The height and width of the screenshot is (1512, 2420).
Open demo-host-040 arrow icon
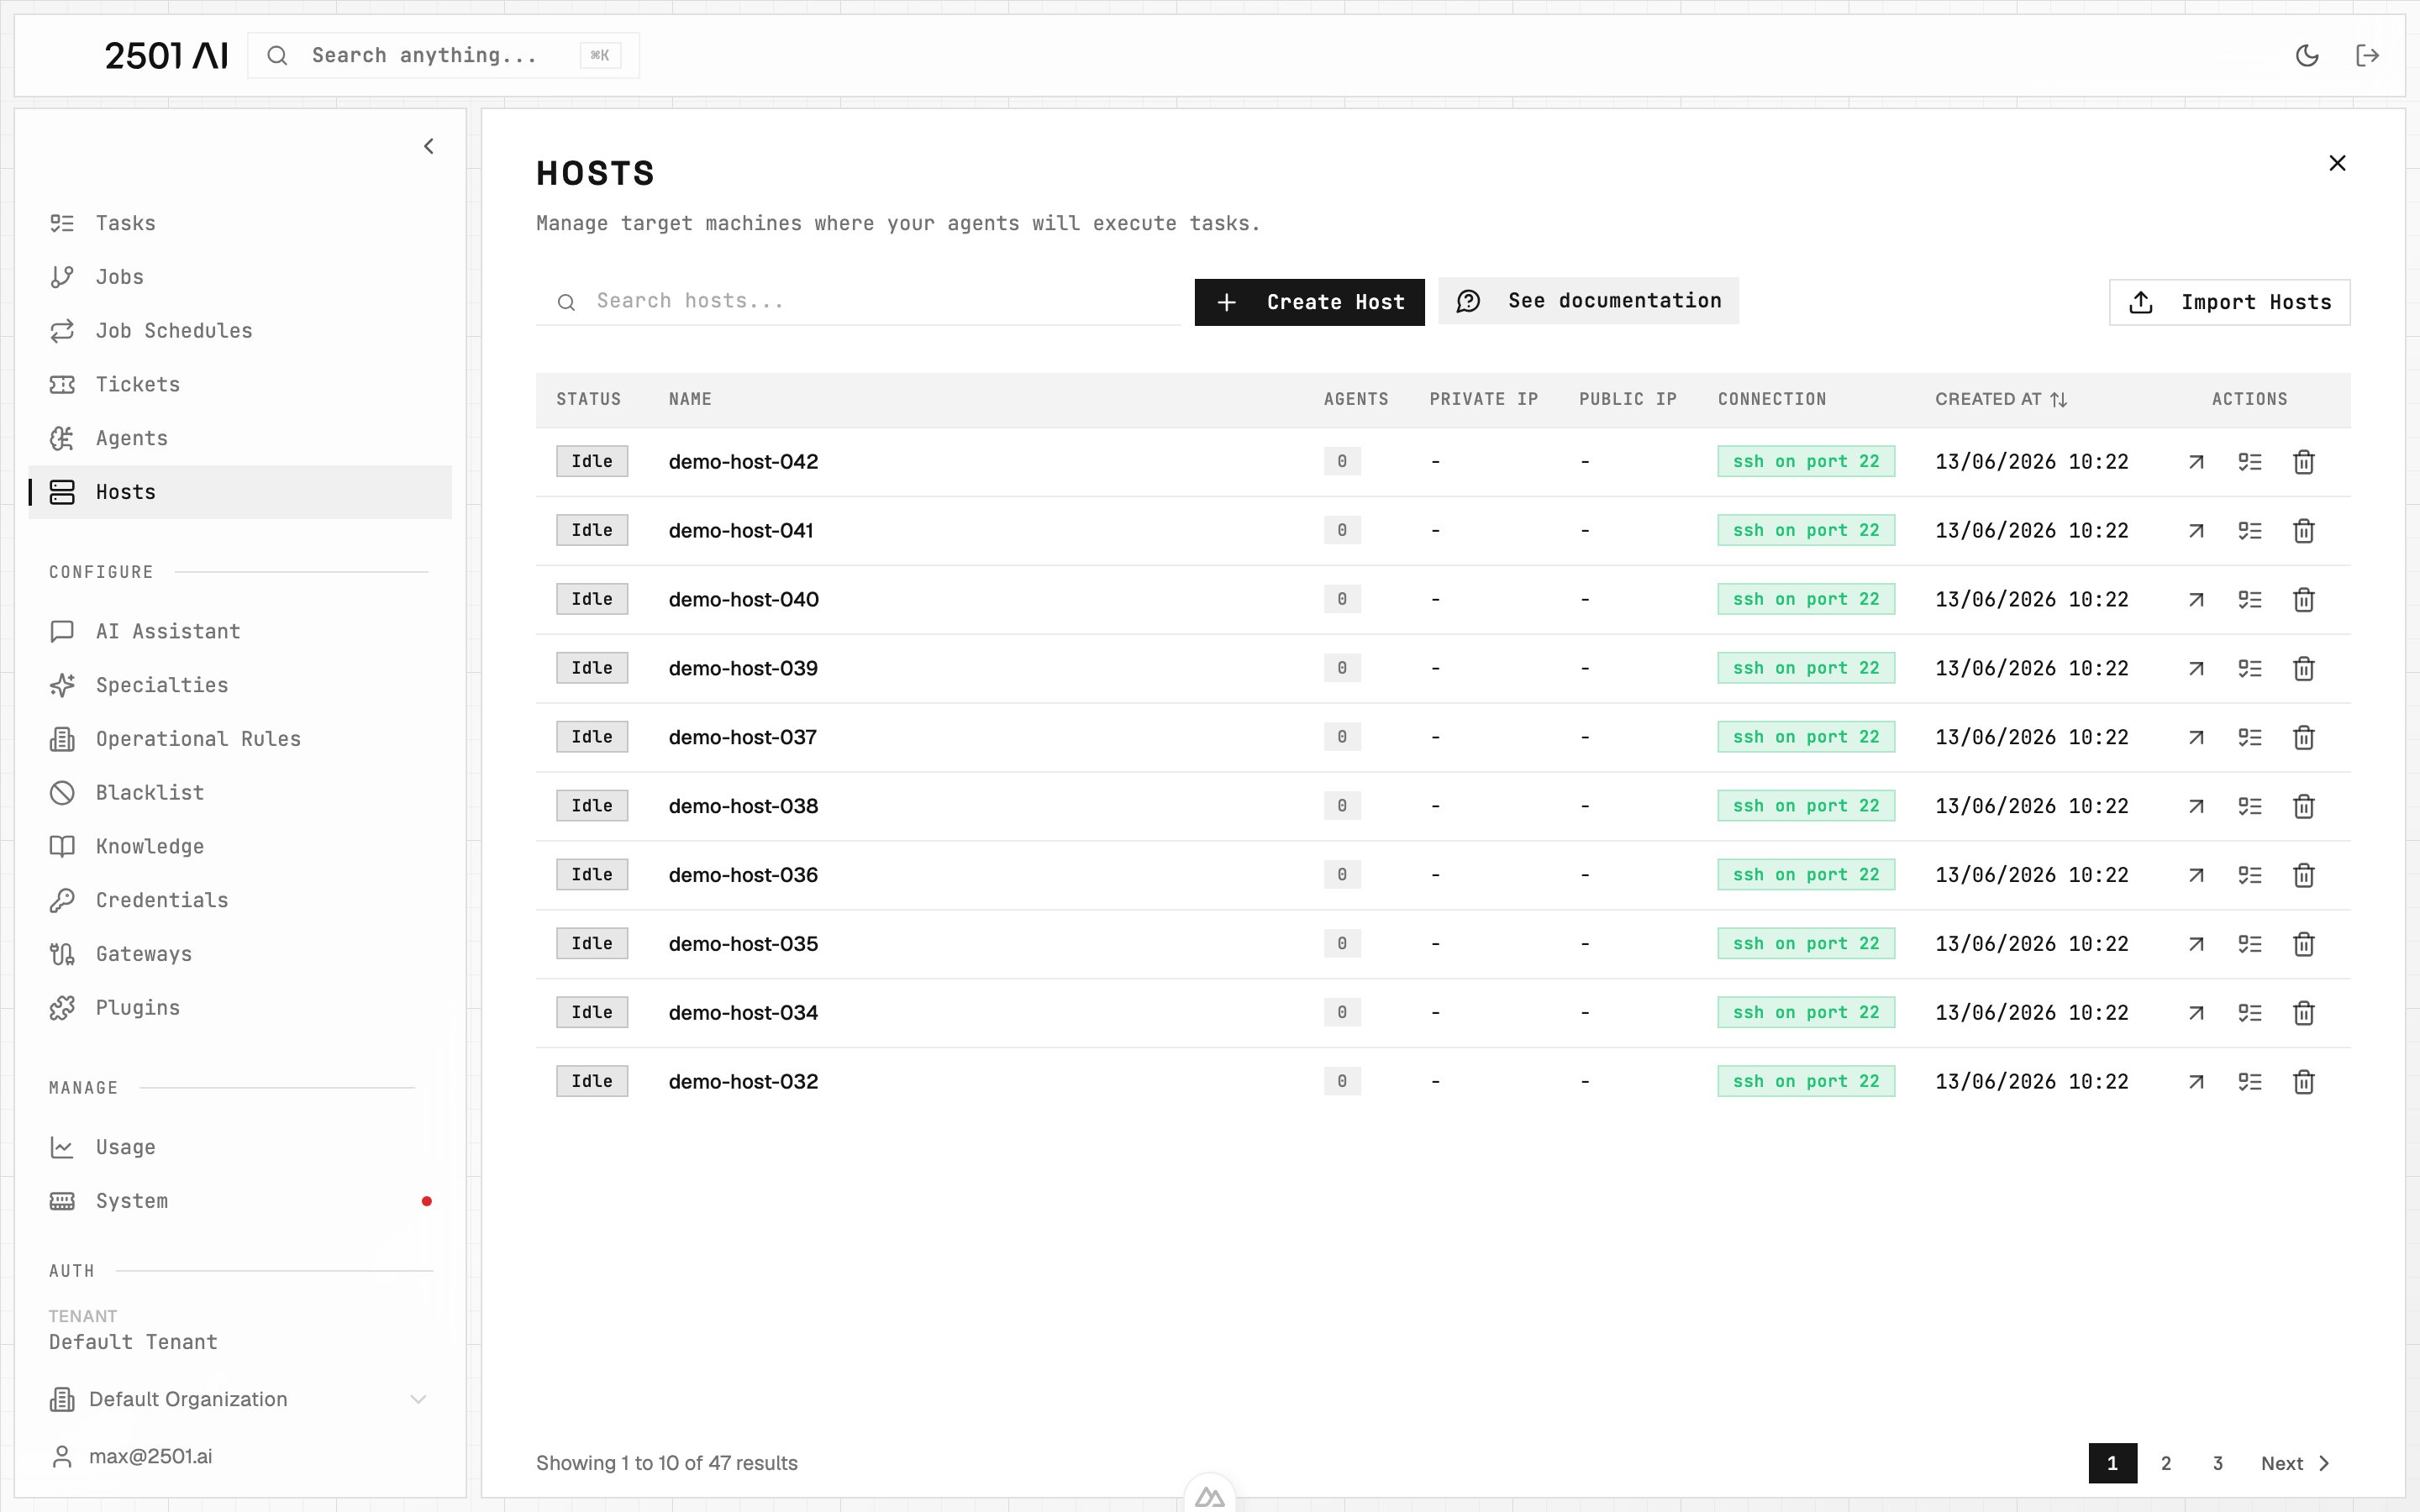[x=2196, y=600]
